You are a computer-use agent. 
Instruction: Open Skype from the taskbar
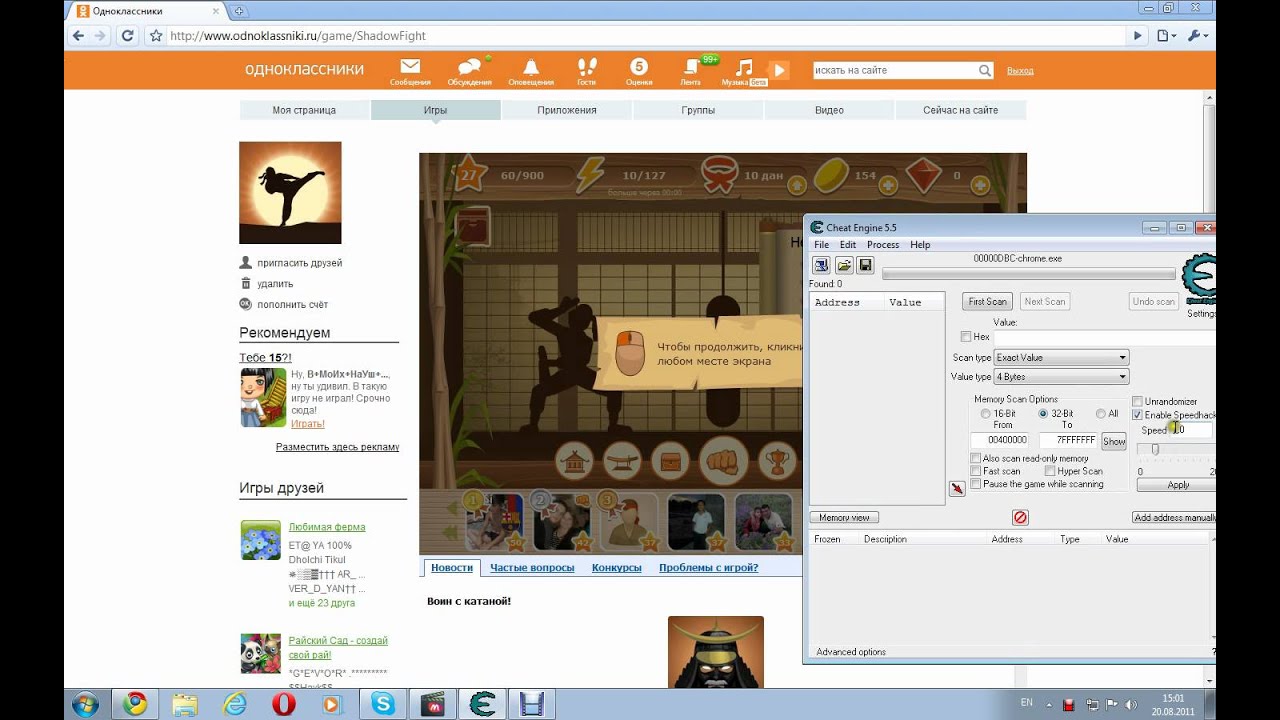[383, 704]
